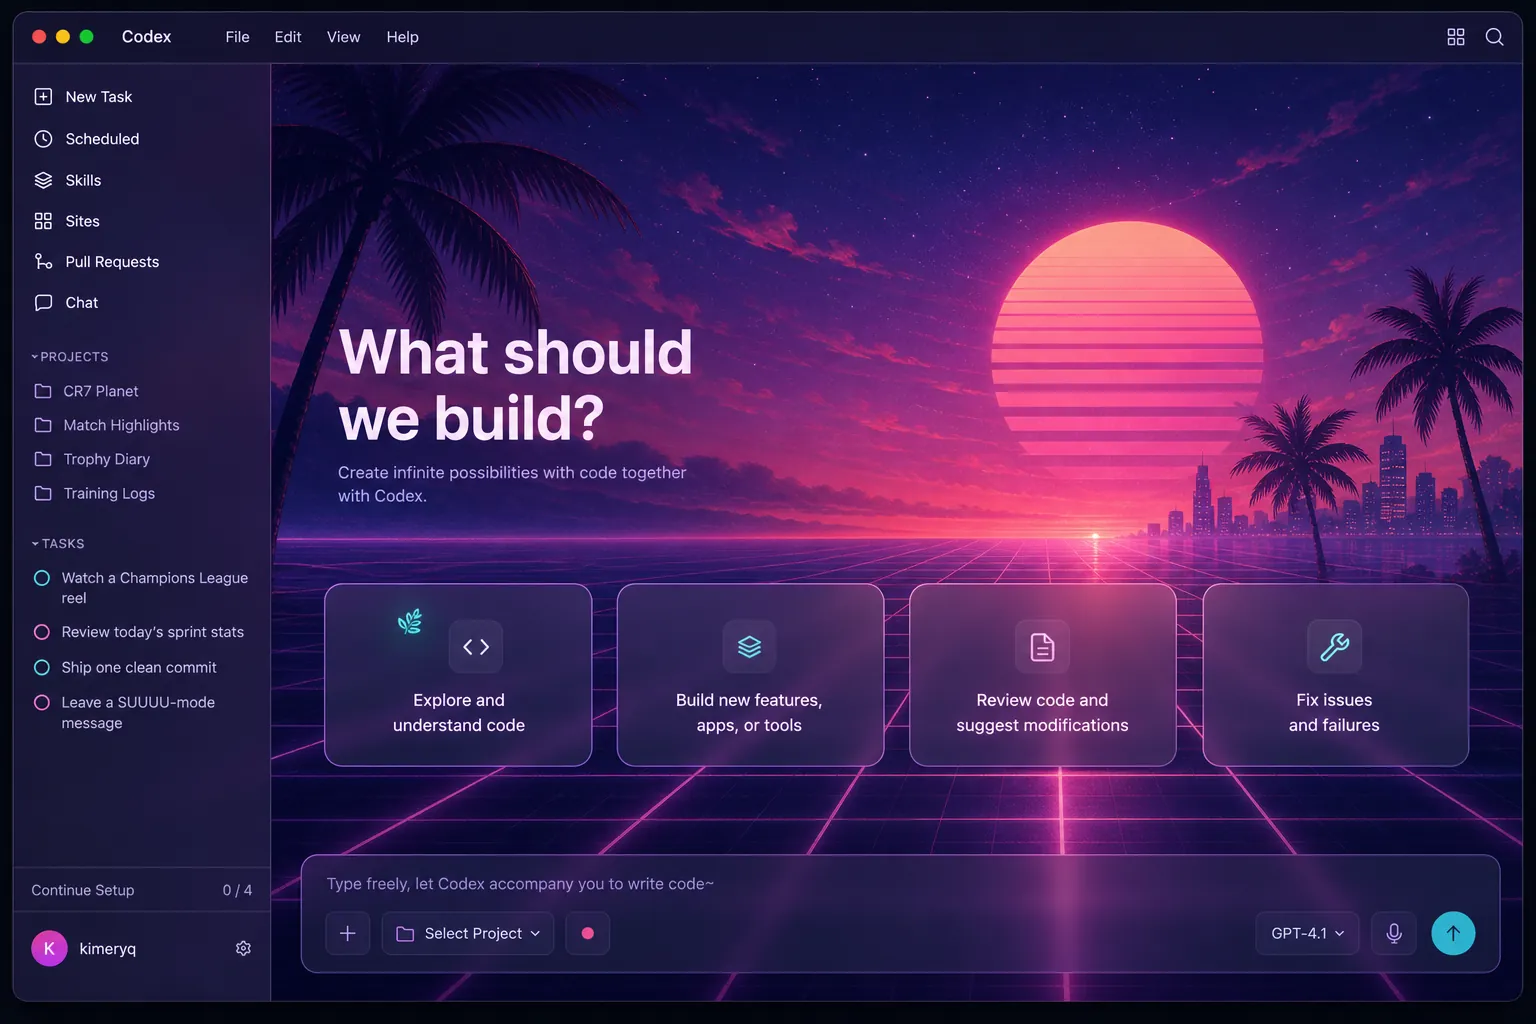Click the kimeryq username
The height and width of the screenshot is (1024, 1536).
click(108, 948)
